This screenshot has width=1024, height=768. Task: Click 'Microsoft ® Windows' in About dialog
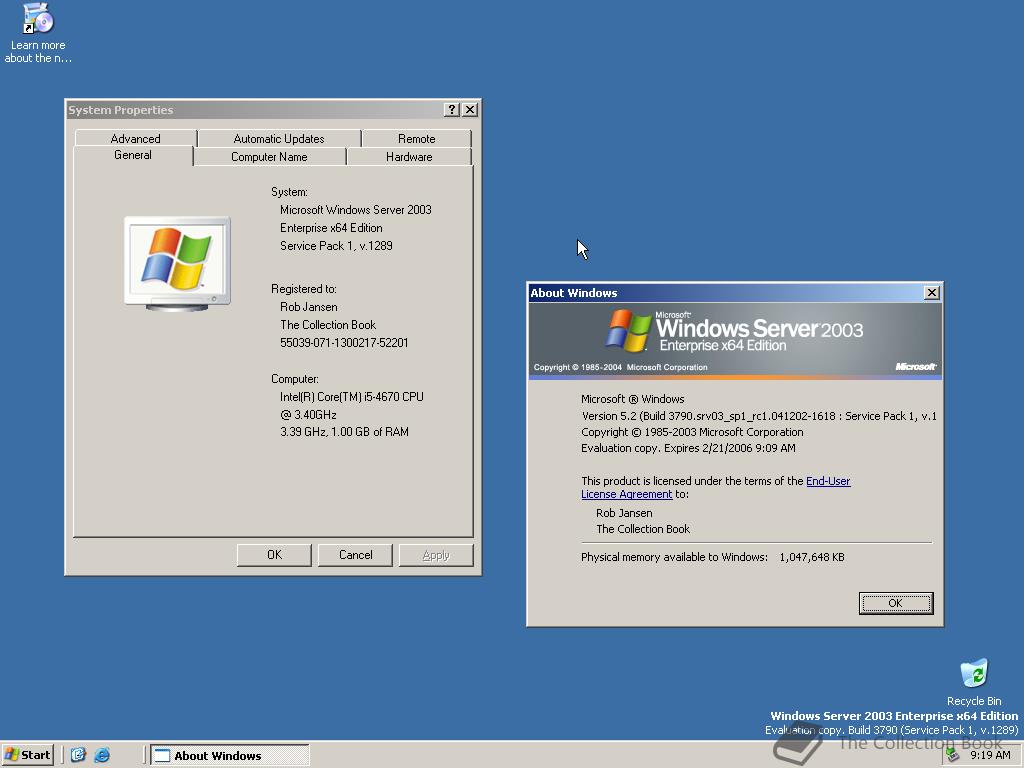pos(633,399)
